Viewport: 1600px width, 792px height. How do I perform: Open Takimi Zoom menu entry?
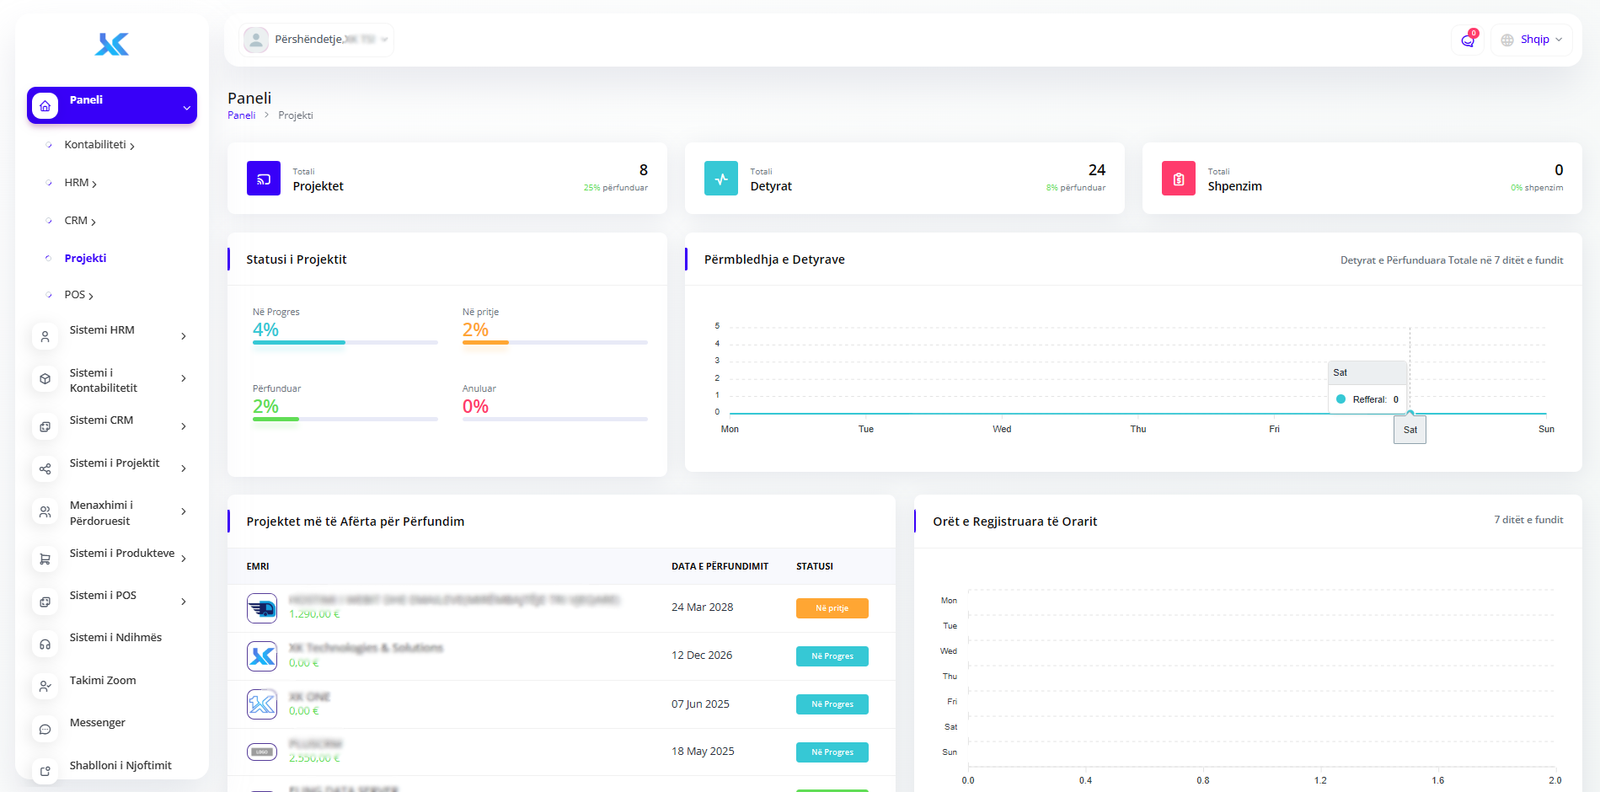(102, 680)
